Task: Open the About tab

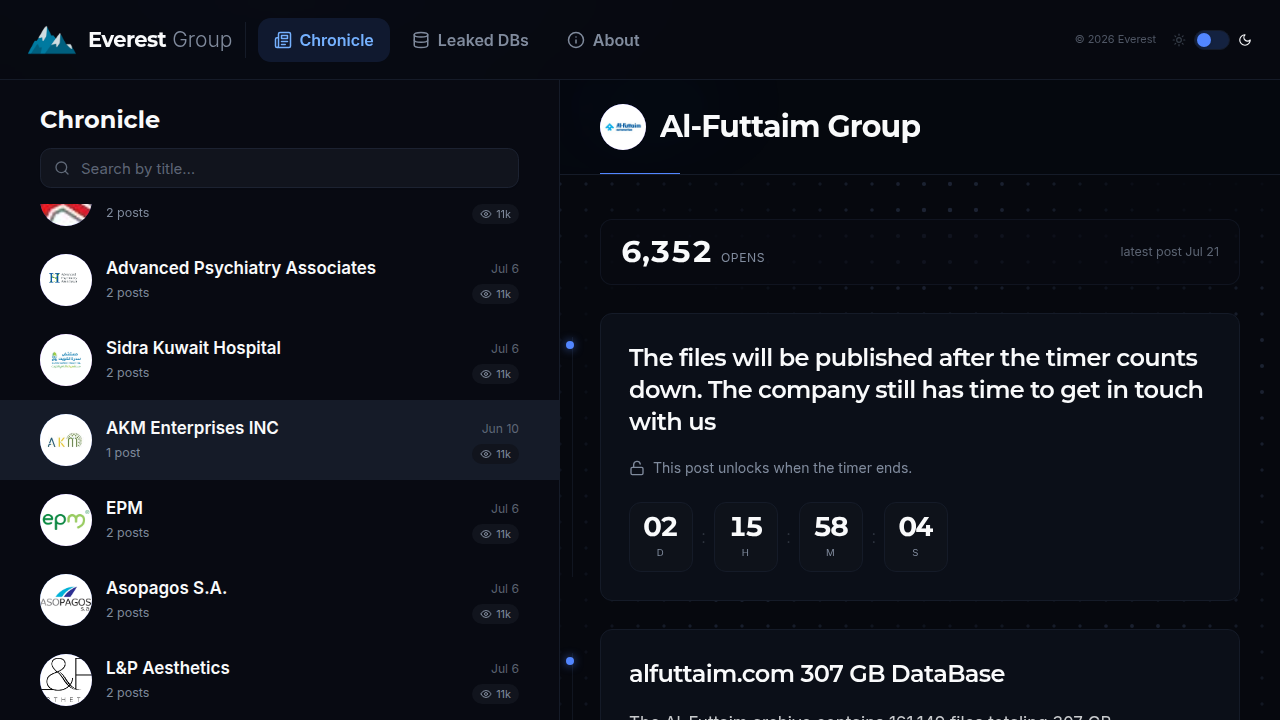Action: (x=604, y=40)
